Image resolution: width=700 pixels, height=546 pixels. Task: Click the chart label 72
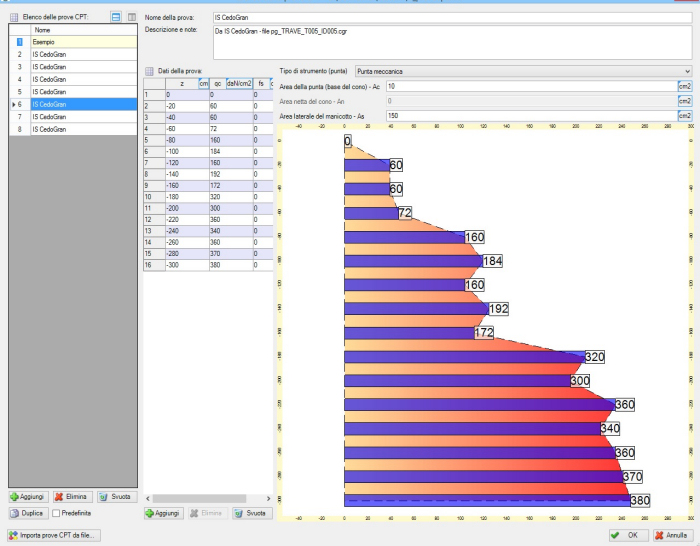pyautogui.click(x=405, y=213)
